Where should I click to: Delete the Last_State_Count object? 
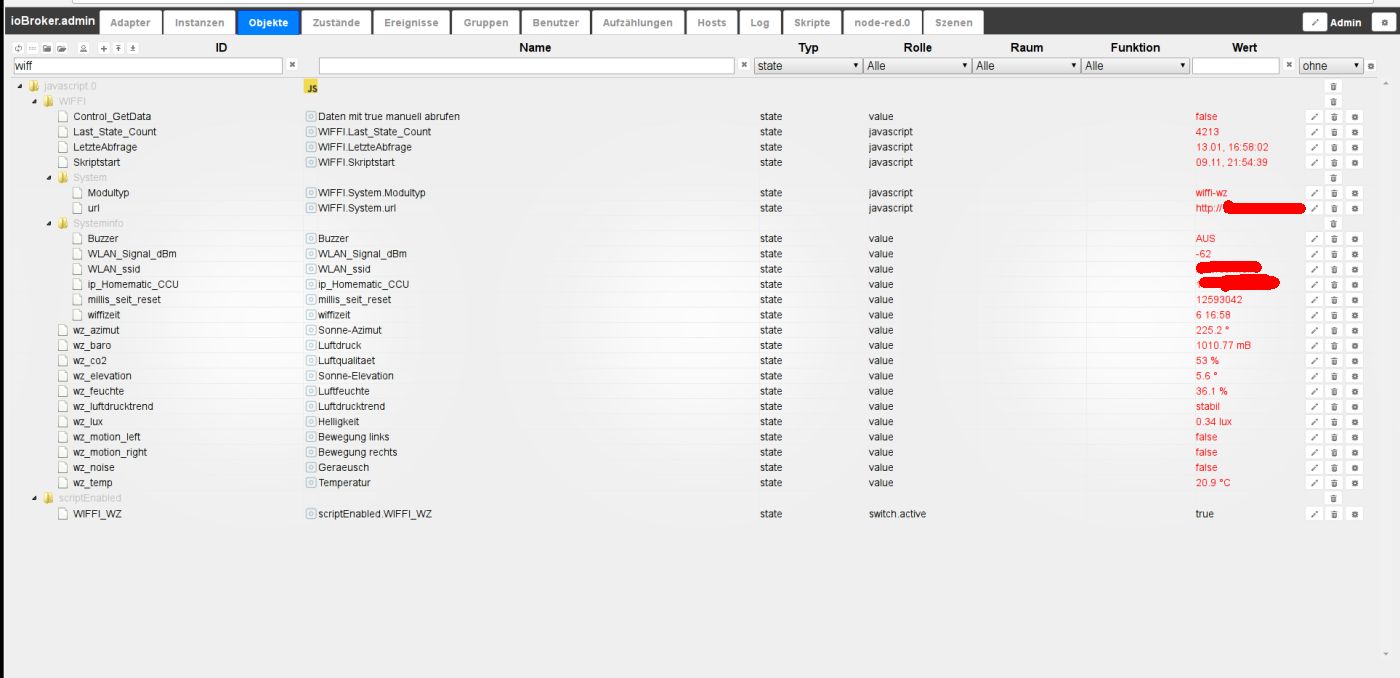point(1334,132)
